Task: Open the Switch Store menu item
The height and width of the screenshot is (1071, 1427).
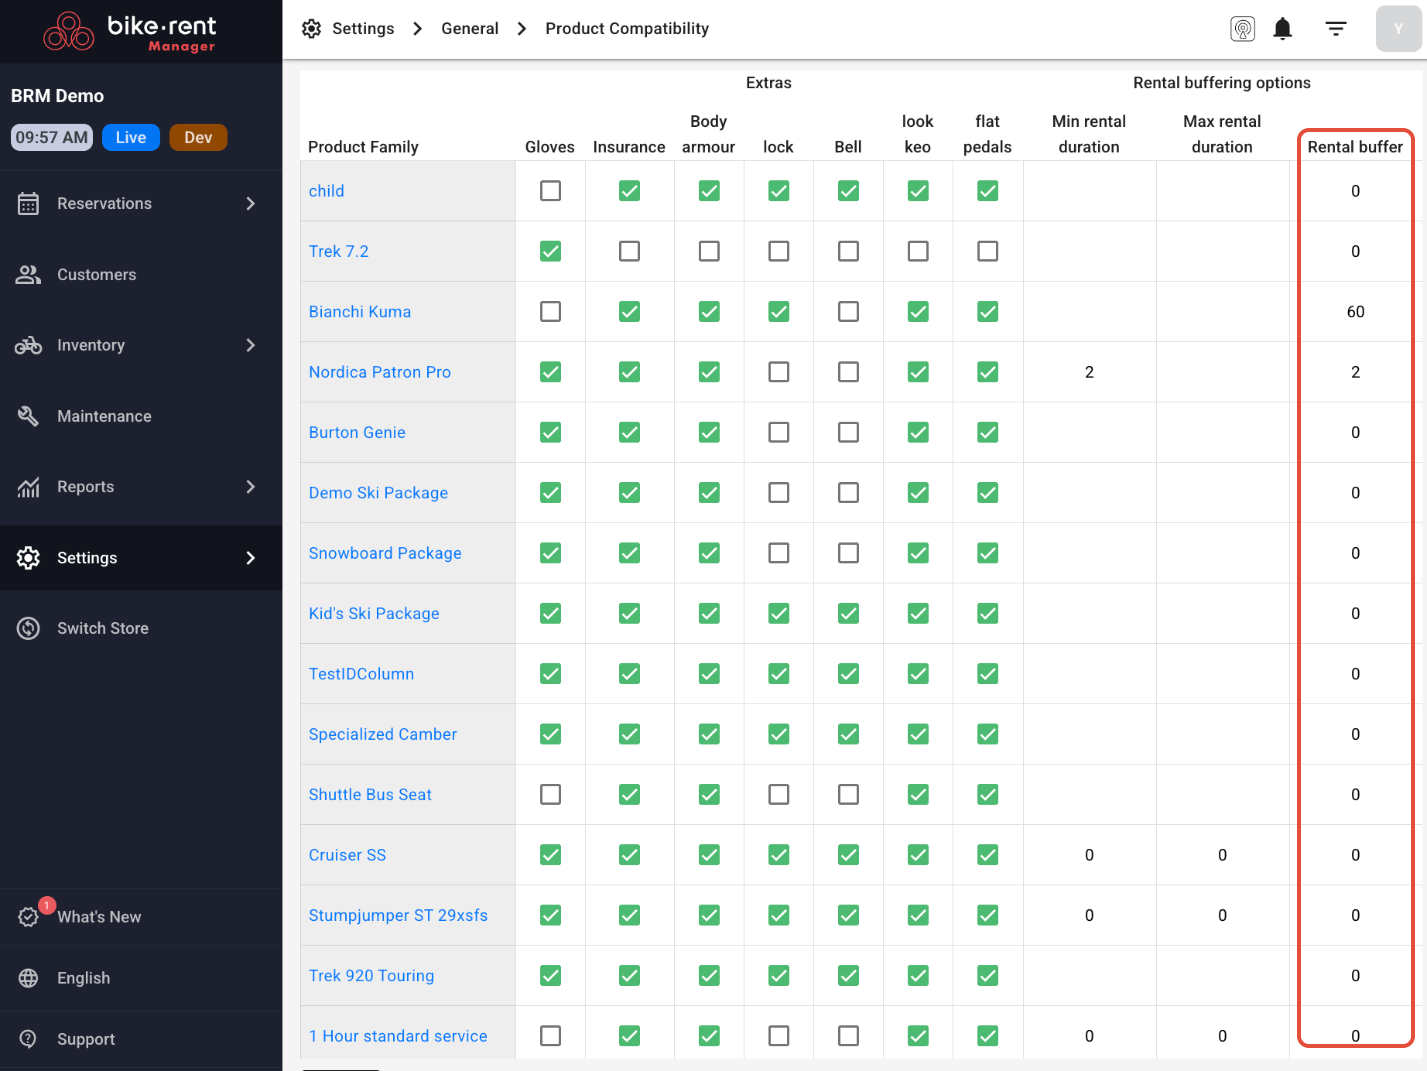Action: point(141,628)
